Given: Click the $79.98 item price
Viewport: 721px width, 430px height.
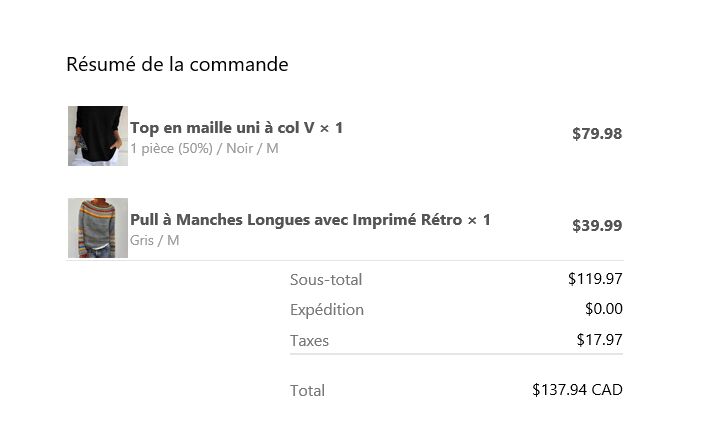Looking at the screenshot, I should (597, 133).
